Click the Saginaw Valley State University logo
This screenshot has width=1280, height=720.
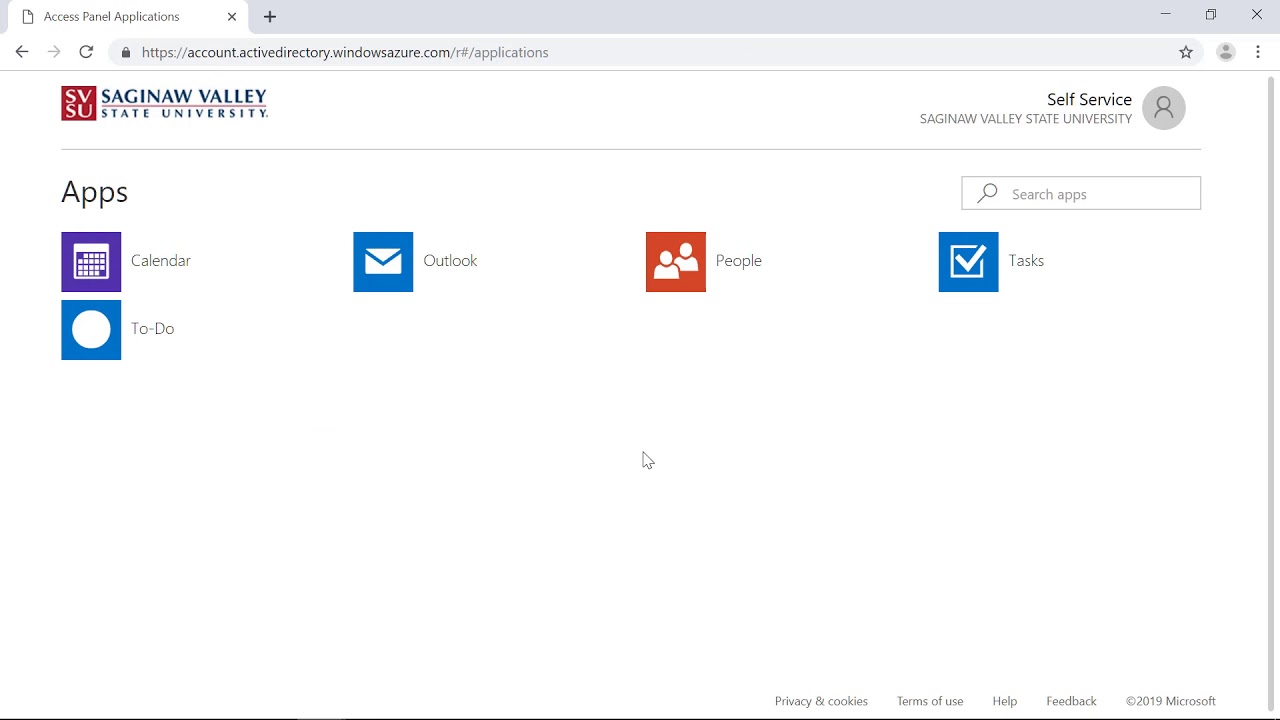pos(164,103)
